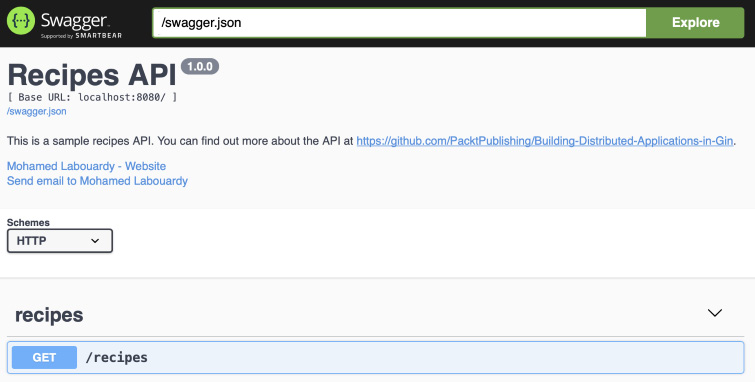
Task: Click the Swagger wordmark in header
Action: click(x=75, y=20)
